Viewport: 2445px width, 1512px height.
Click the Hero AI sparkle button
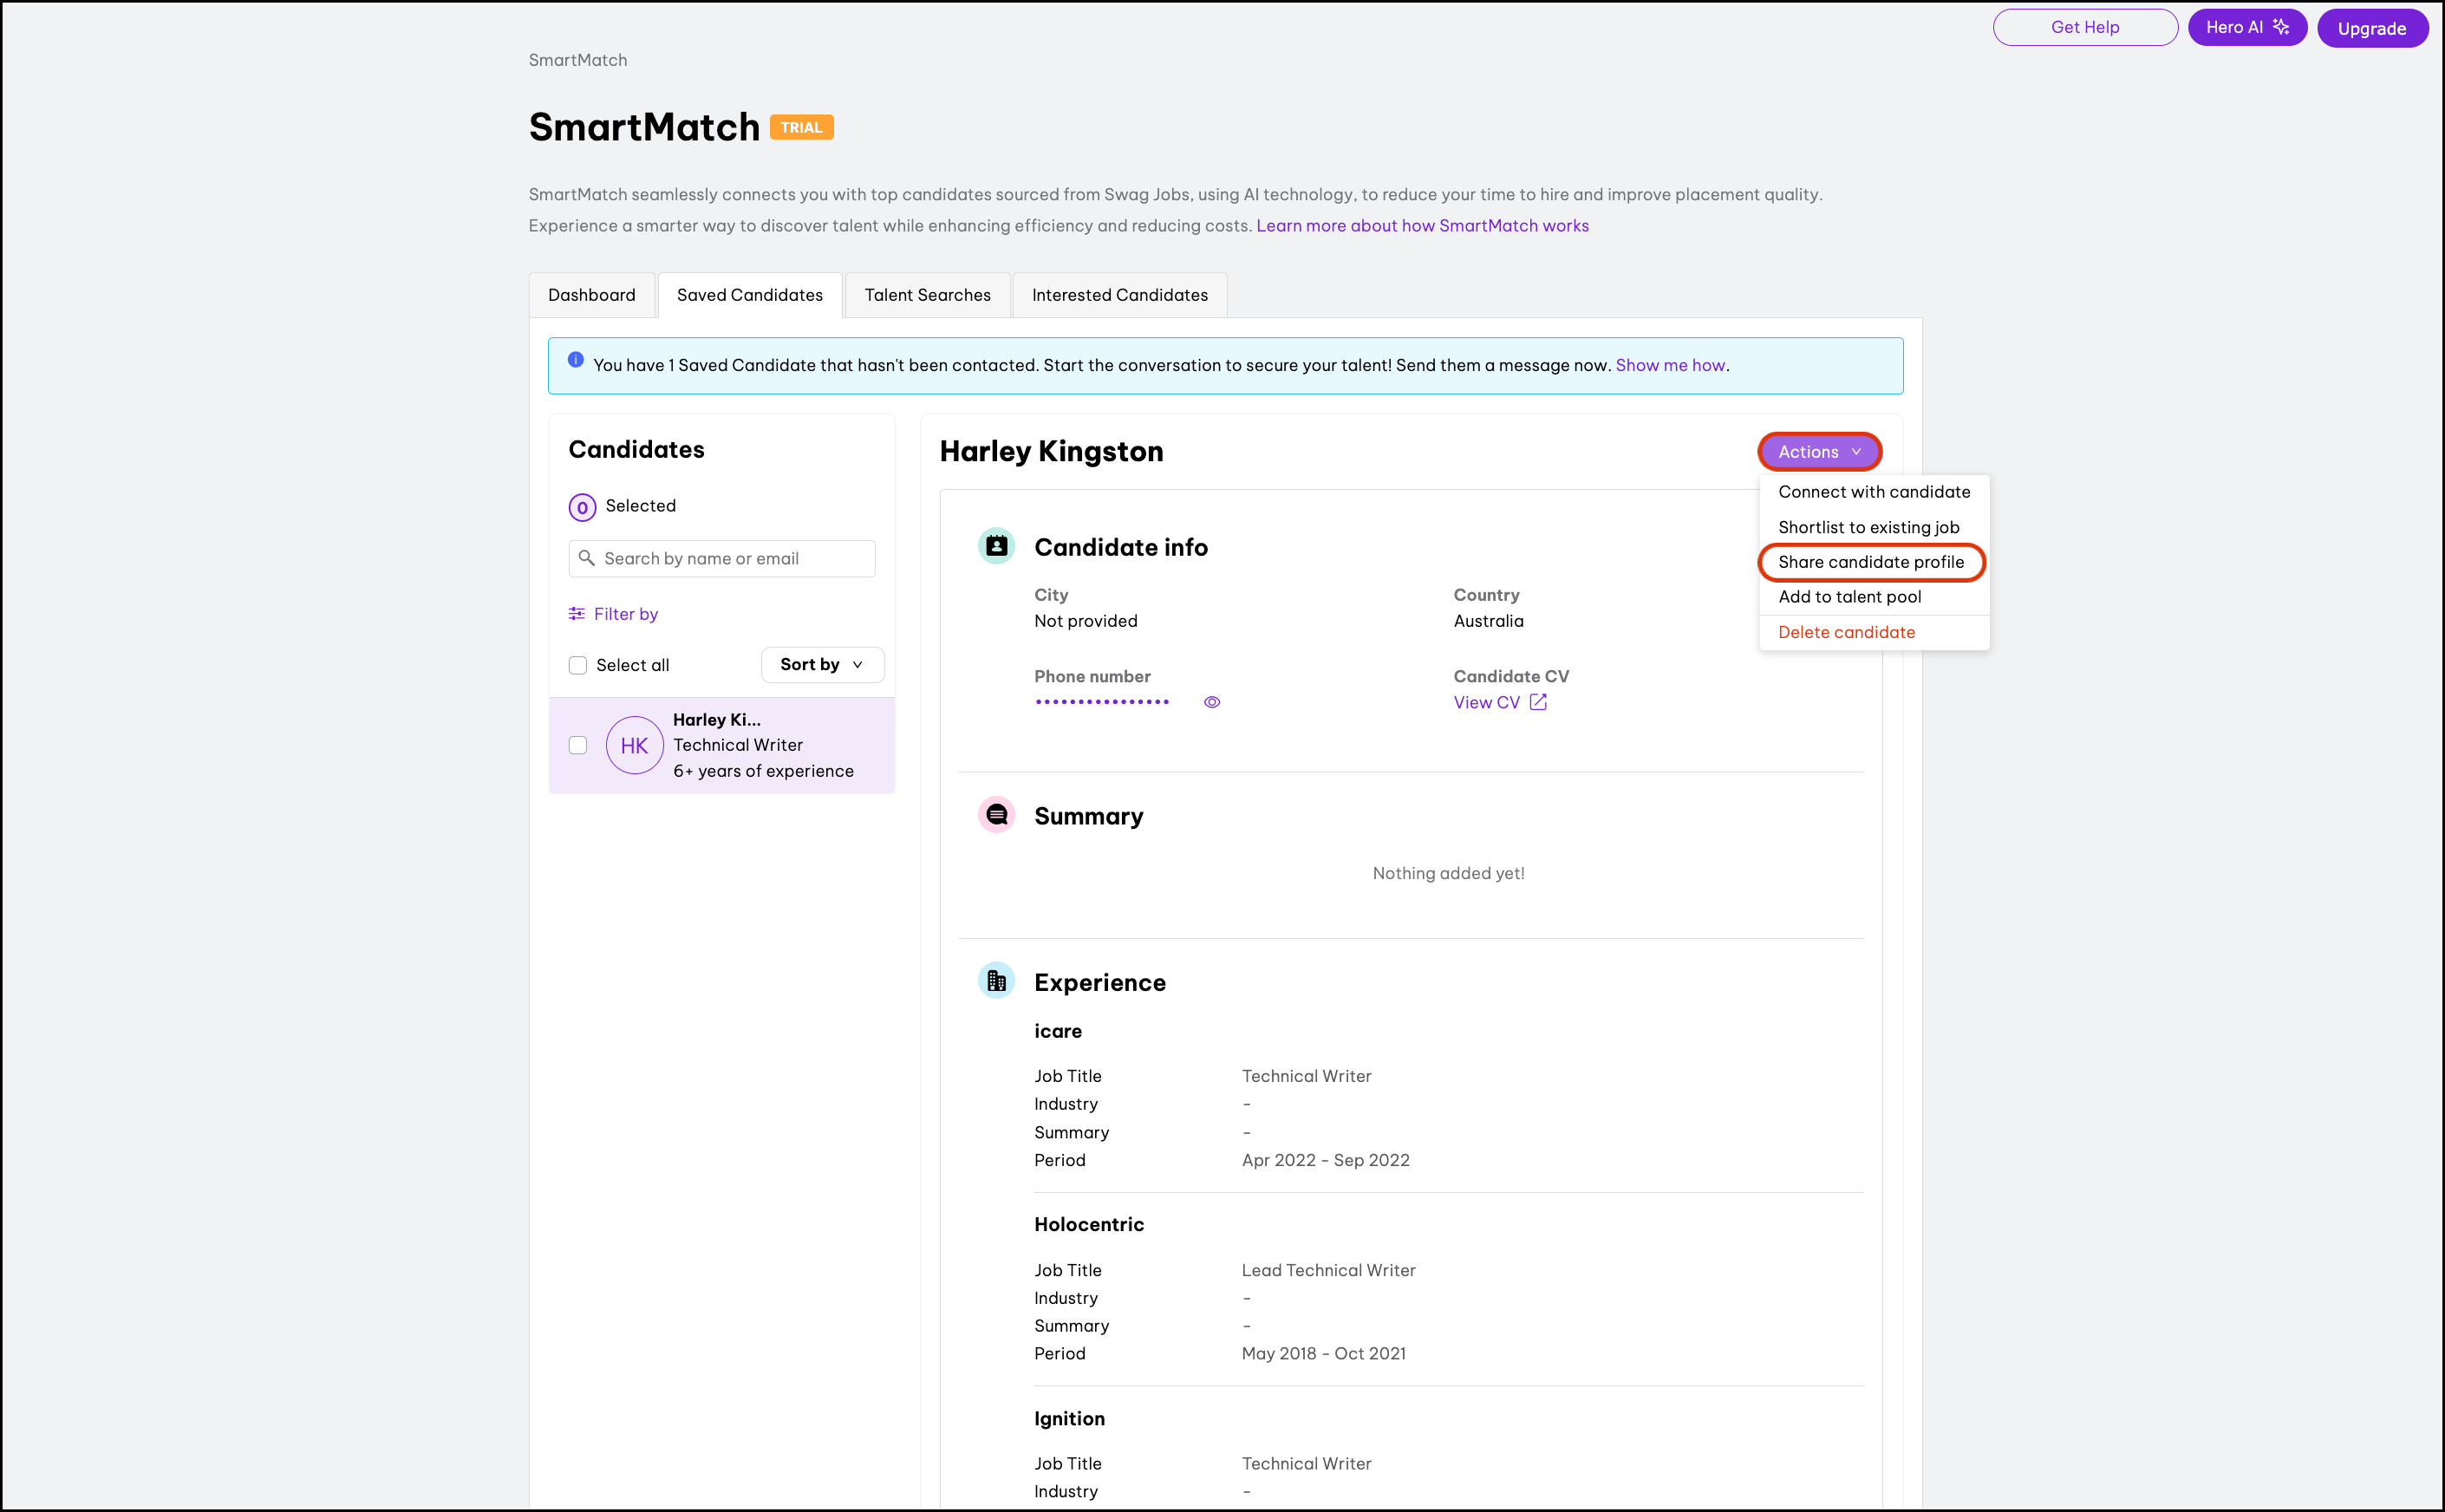[2246, 27]
